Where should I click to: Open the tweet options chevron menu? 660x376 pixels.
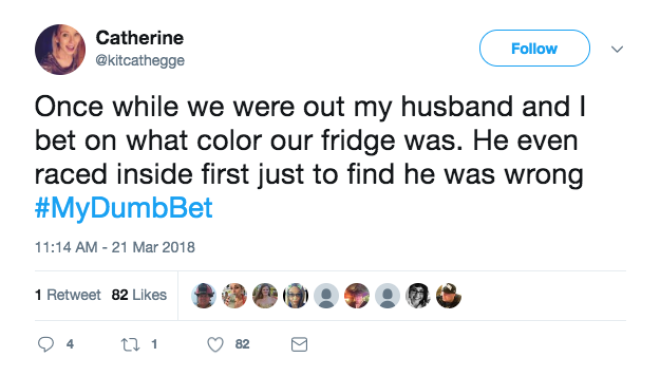point(617,49)
